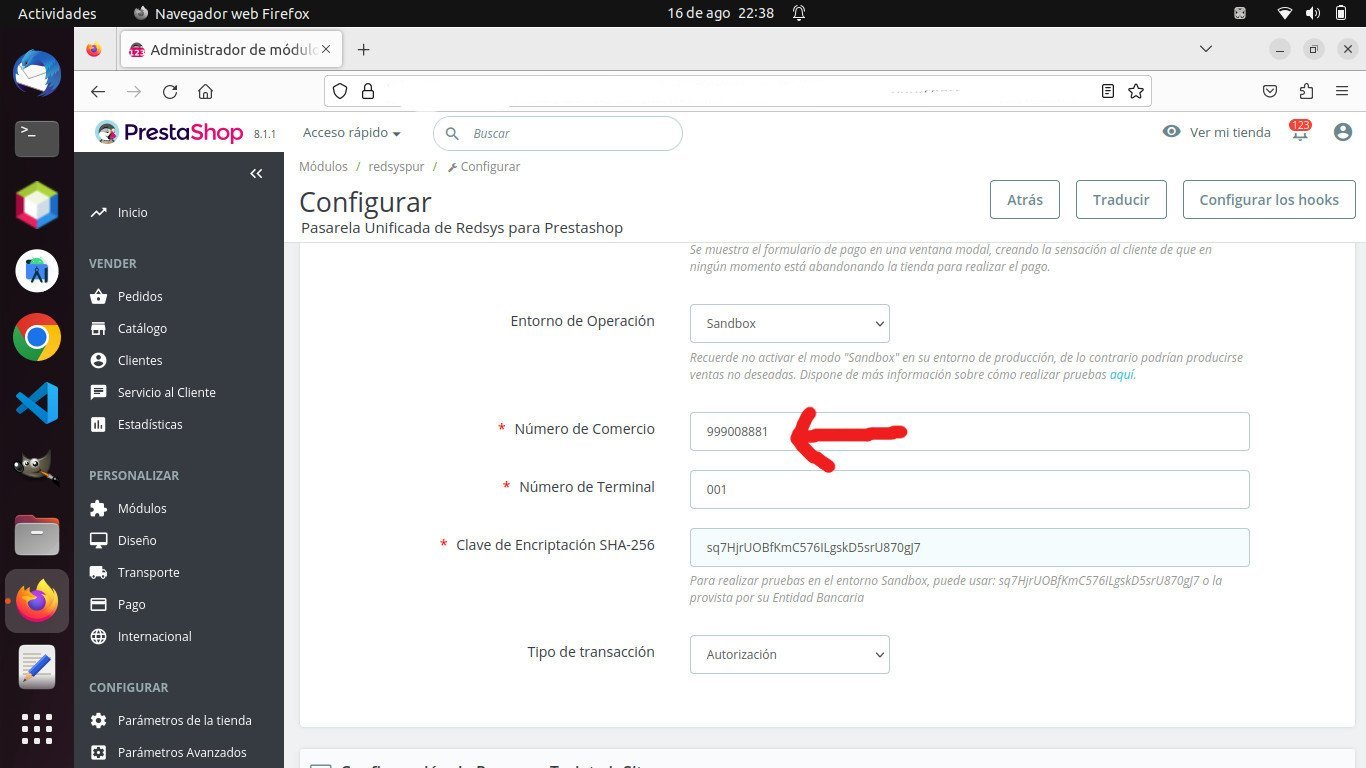Open the Tipo de transacción dropdown

coord(790,654)
